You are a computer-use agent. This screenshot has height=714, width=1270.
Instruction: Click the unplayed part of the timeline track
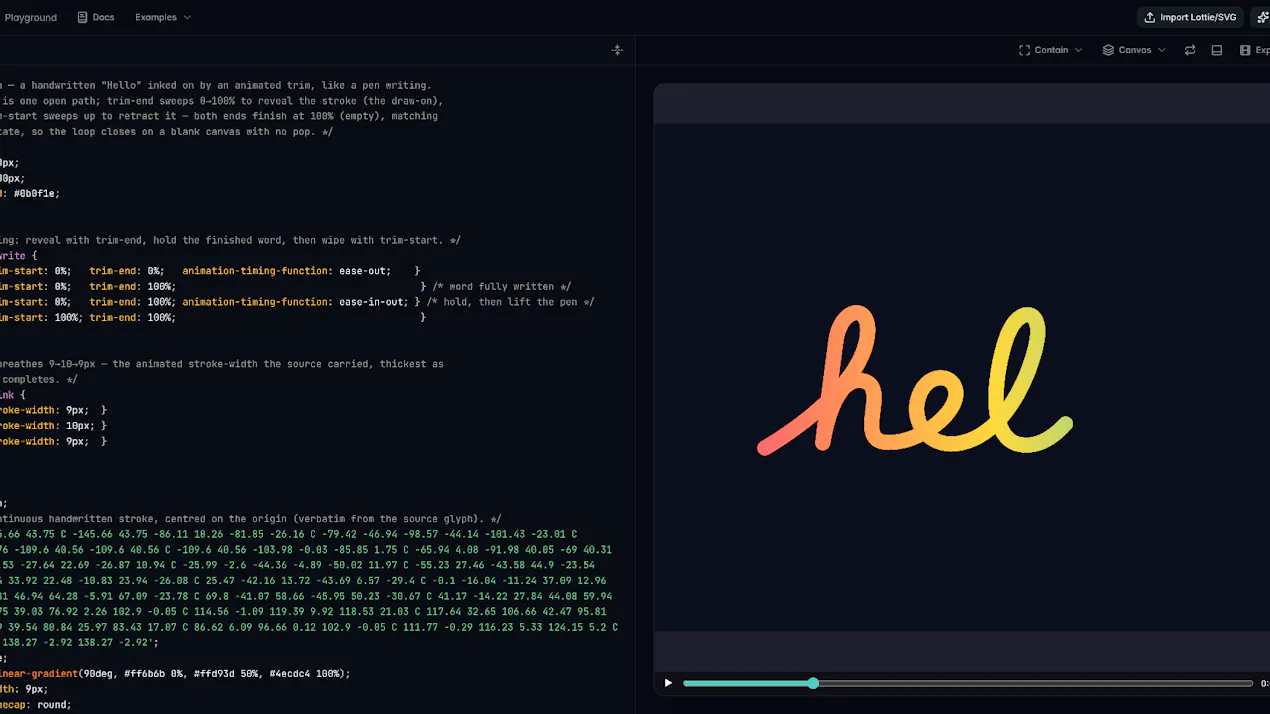[x=1035, y=683]
